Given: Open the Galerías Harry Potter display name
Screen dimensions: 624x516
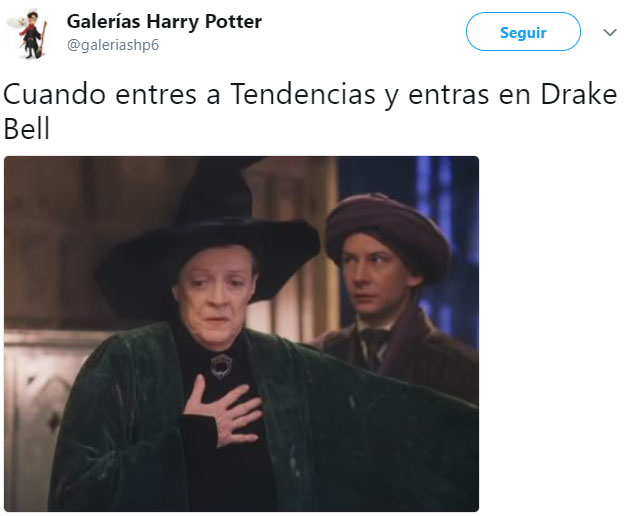Looking at the screenshot, I should point(164,21).
